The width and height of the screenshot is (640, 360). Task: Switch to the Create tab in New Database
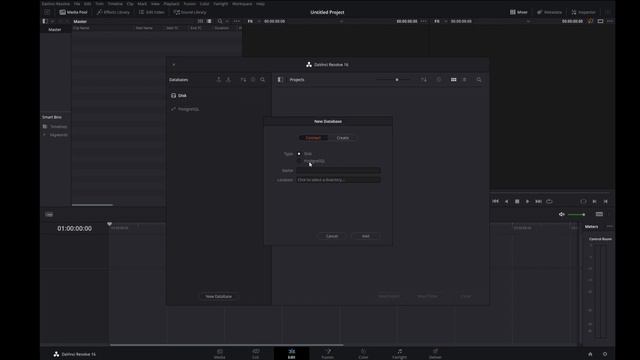pyautogui.click(x=342, y=138)
